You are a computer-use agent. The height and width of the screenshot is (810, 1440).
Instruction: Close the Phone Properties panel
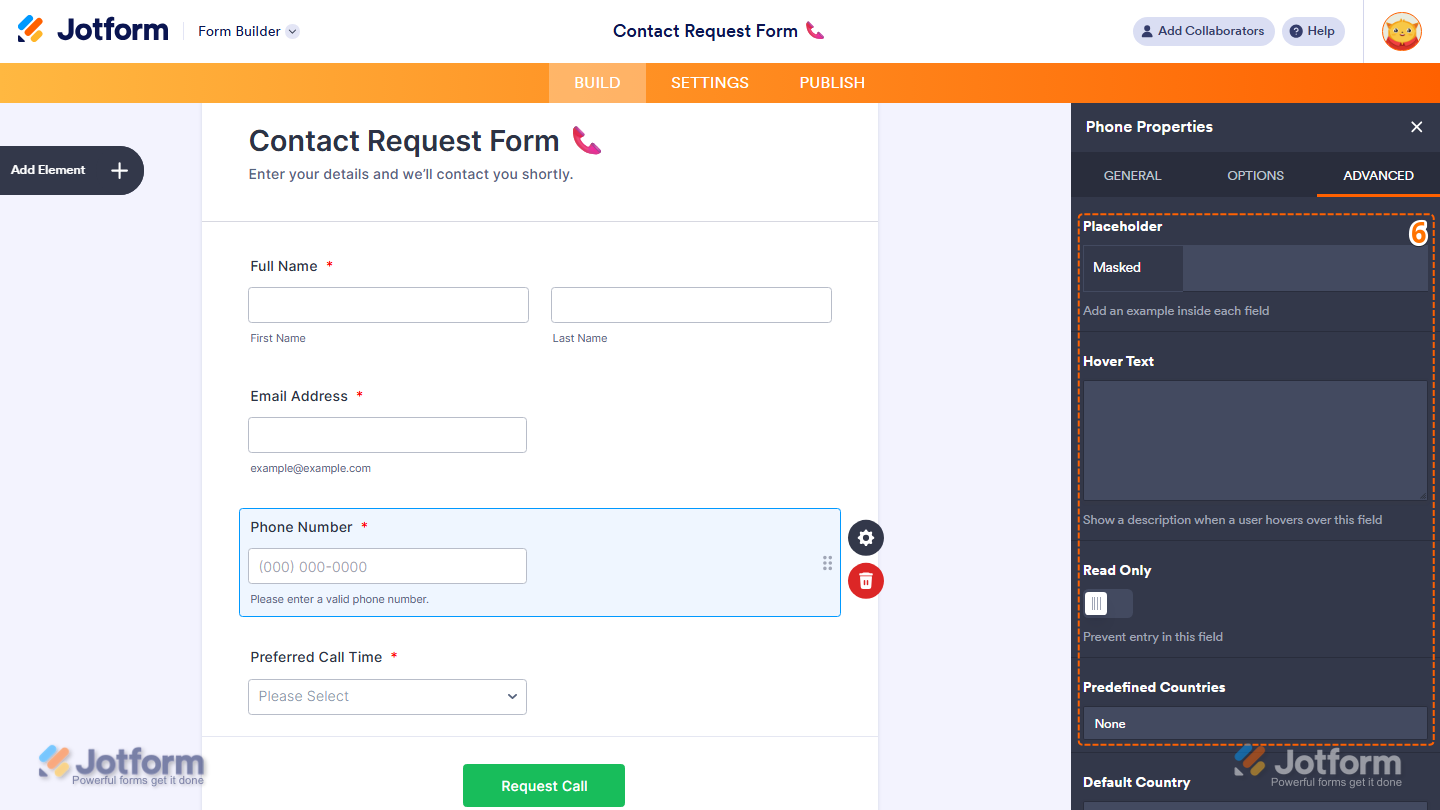[x=1417, y=127]
